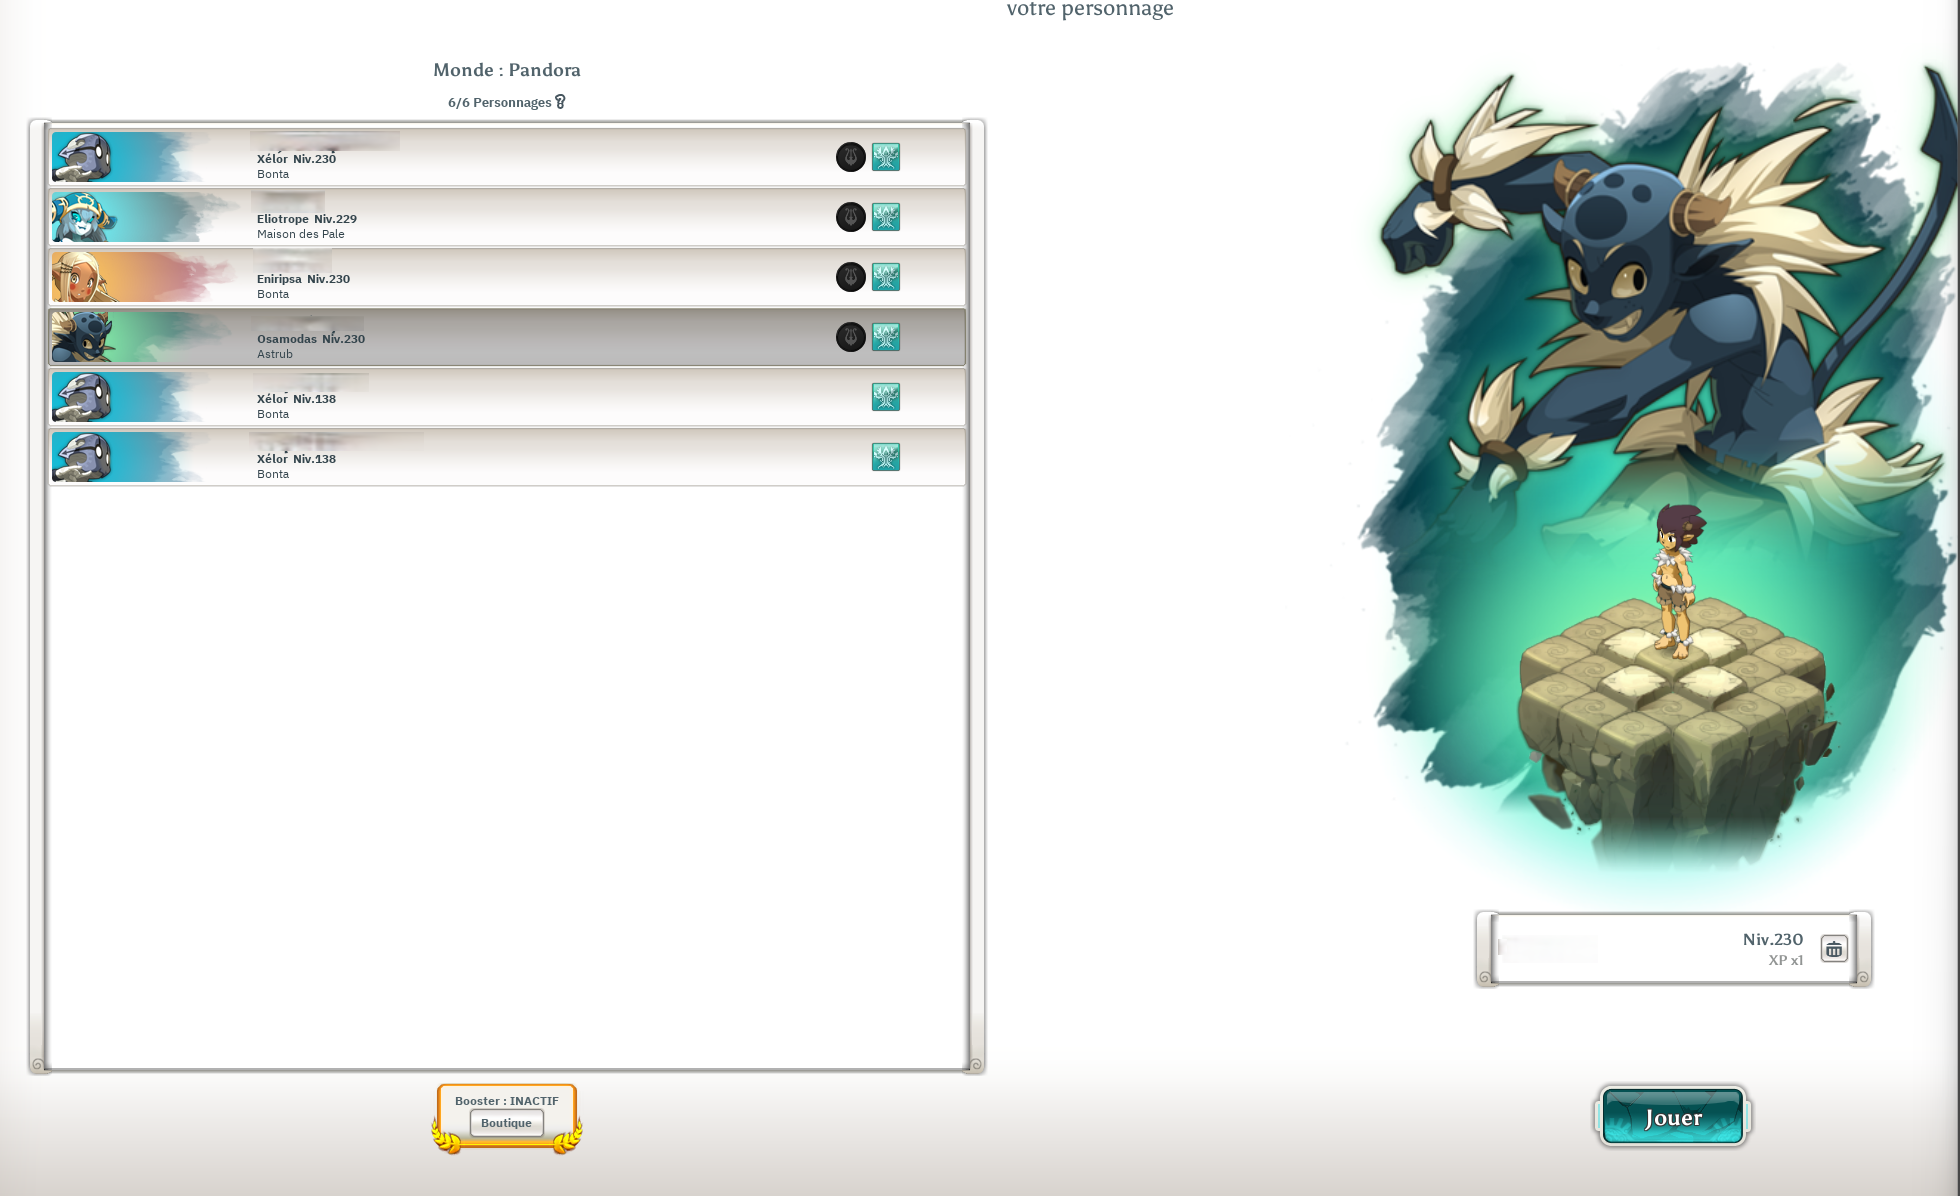Click the teal tree icon in Xélor Niv.230 row
The image size is (1960, 1196).
(886, 157)
